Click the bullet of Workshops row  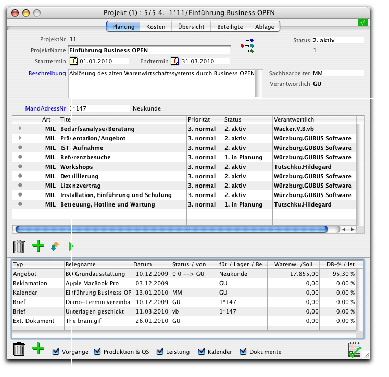tap(20, 166)
